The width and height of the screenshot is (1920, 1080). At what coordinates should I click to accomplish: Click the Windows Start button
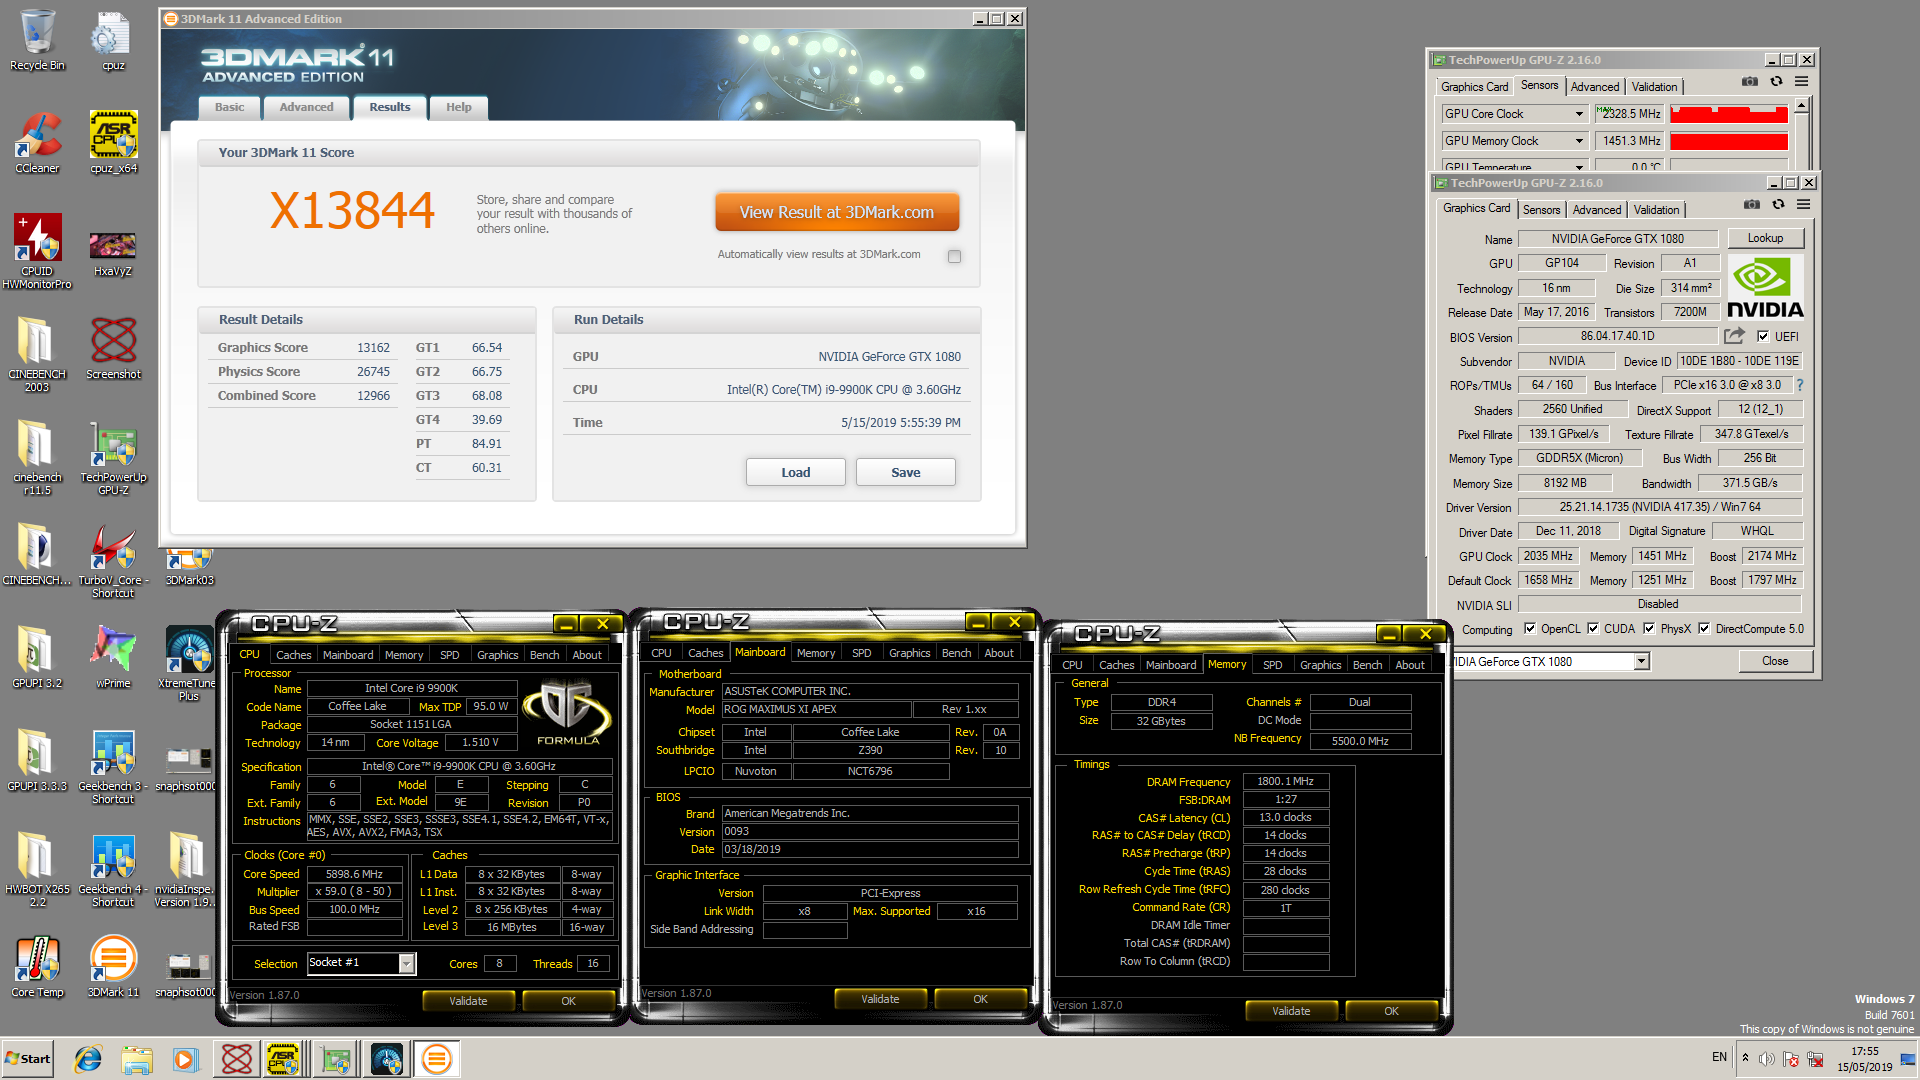pyautogui.click(x=27, y=1059)
